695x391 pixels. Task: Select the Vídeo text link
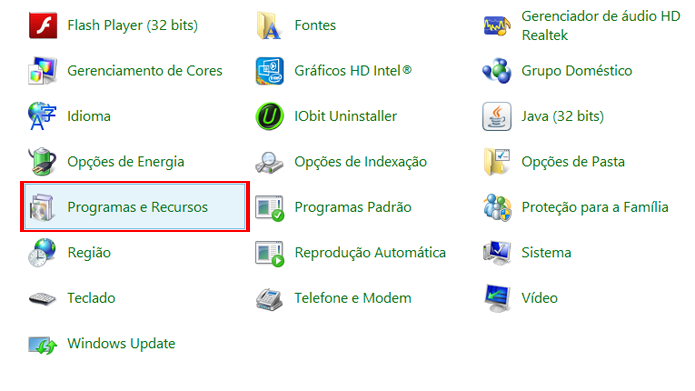point(539,298)
